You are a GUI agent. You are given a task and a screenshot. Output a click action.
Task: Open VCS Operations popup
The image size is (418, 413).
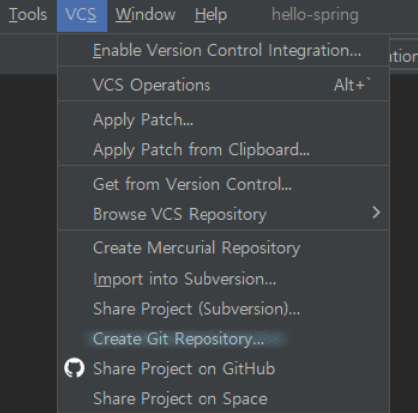(223, 85)
